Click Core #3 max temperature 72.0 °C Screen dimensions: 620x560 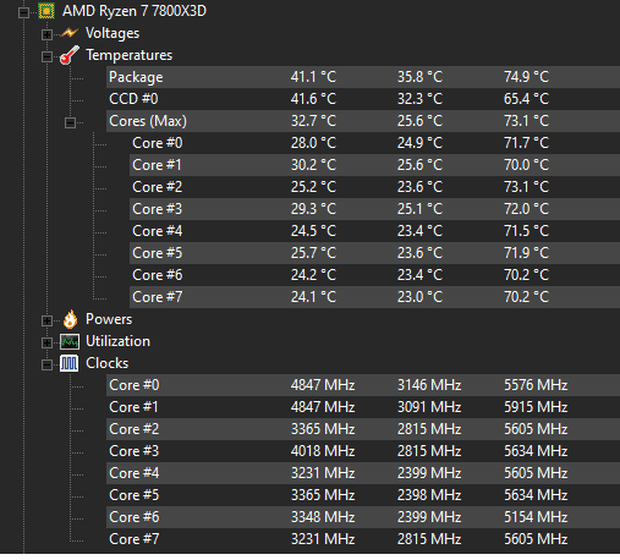[x=527, y=209]
